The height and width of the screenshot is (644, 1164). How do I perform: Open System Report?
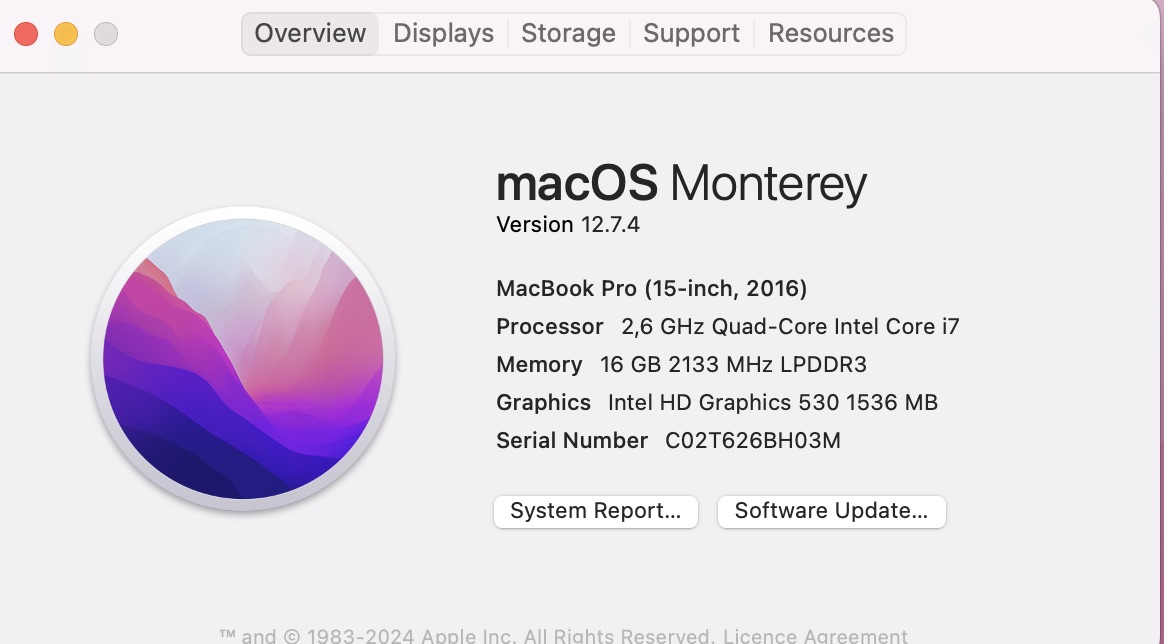[x=595, y=511]
